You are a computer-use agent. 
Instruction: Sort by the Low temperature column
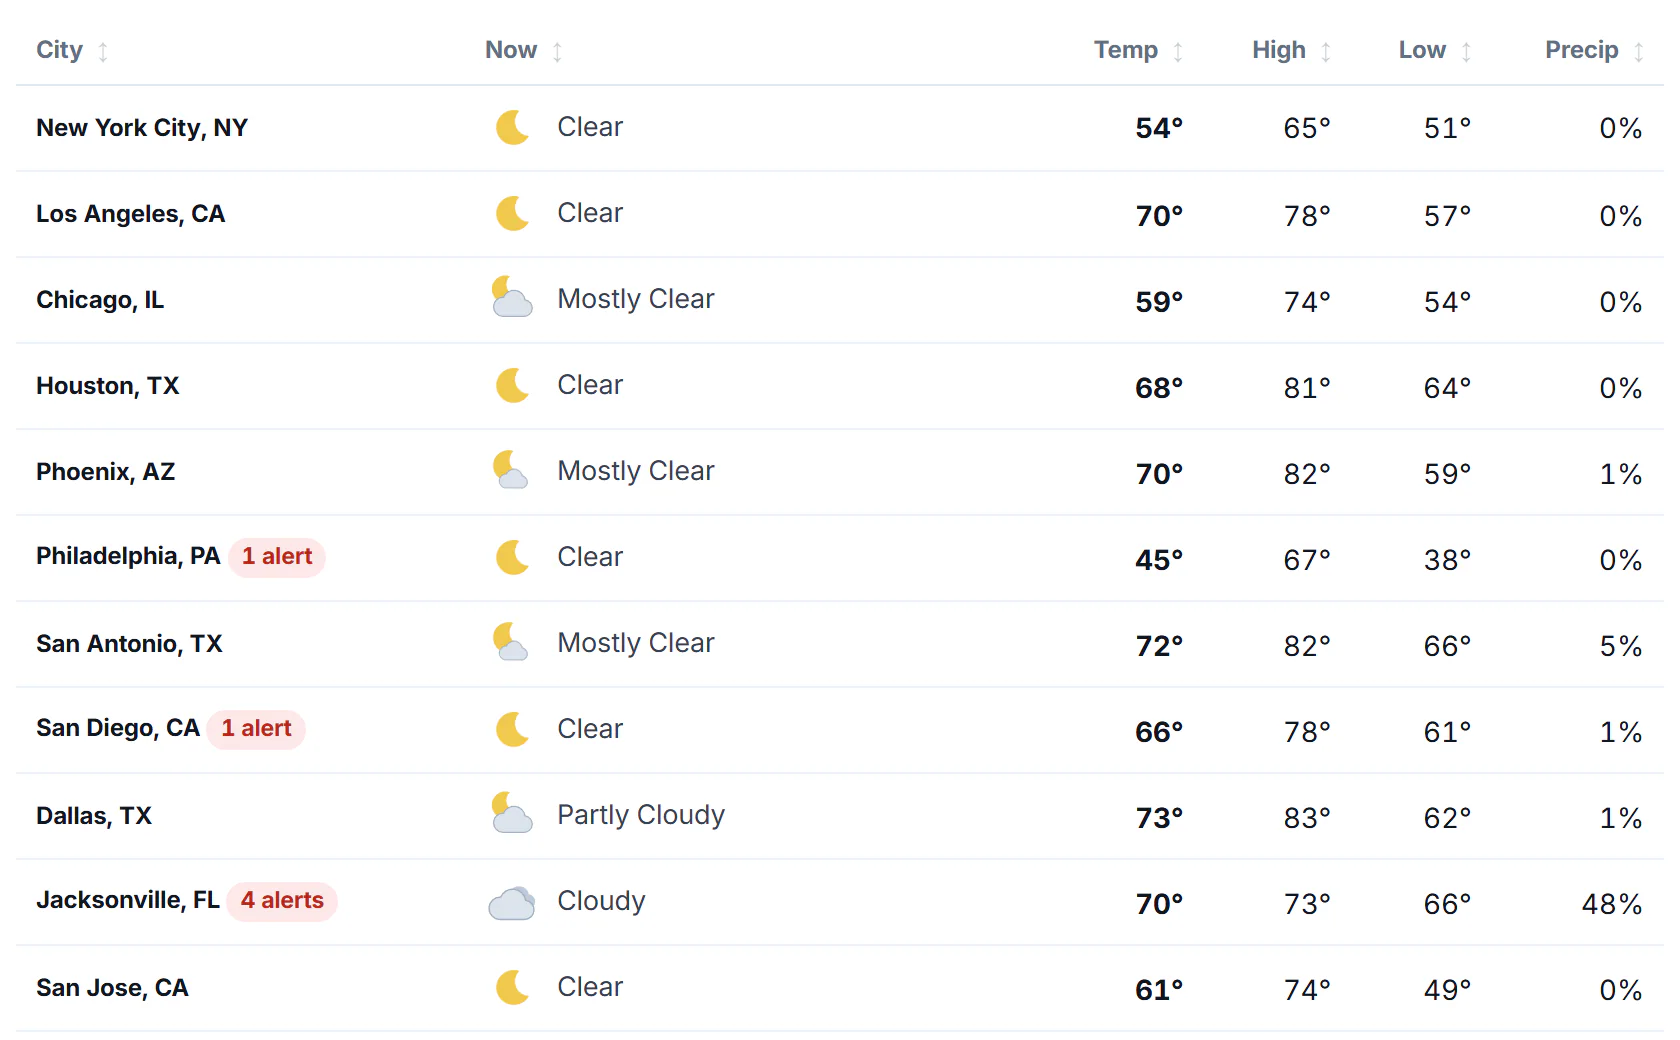1435,50
